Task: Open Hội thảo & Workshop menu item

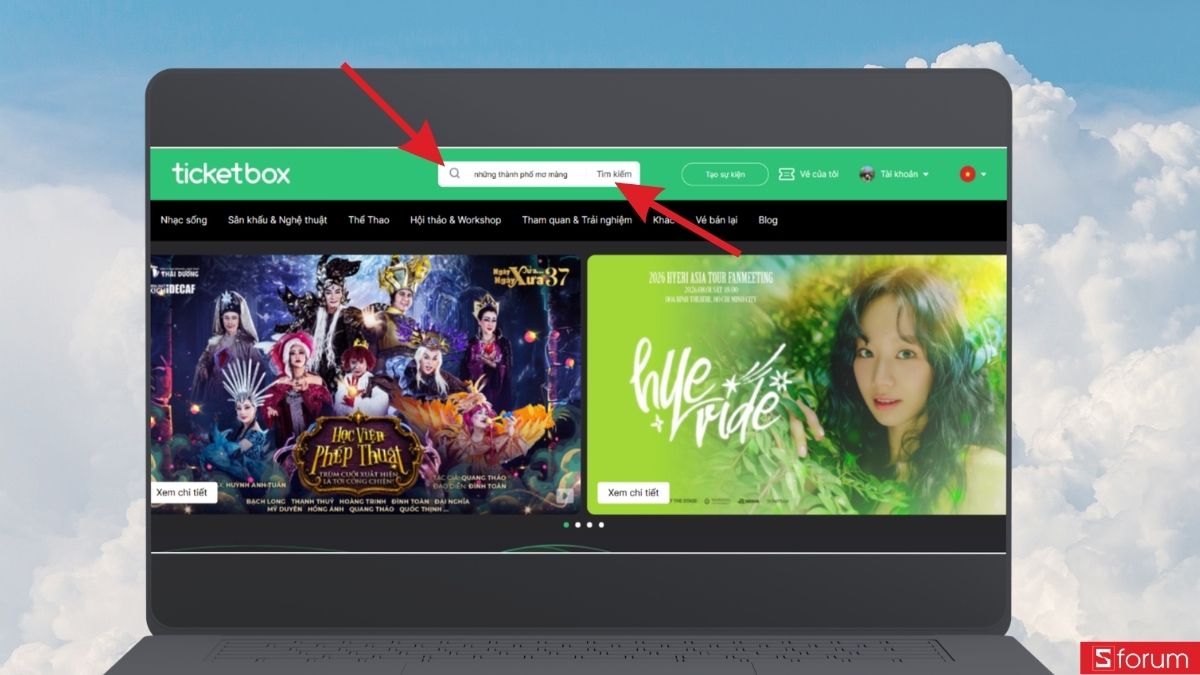Action: (456, 220)
